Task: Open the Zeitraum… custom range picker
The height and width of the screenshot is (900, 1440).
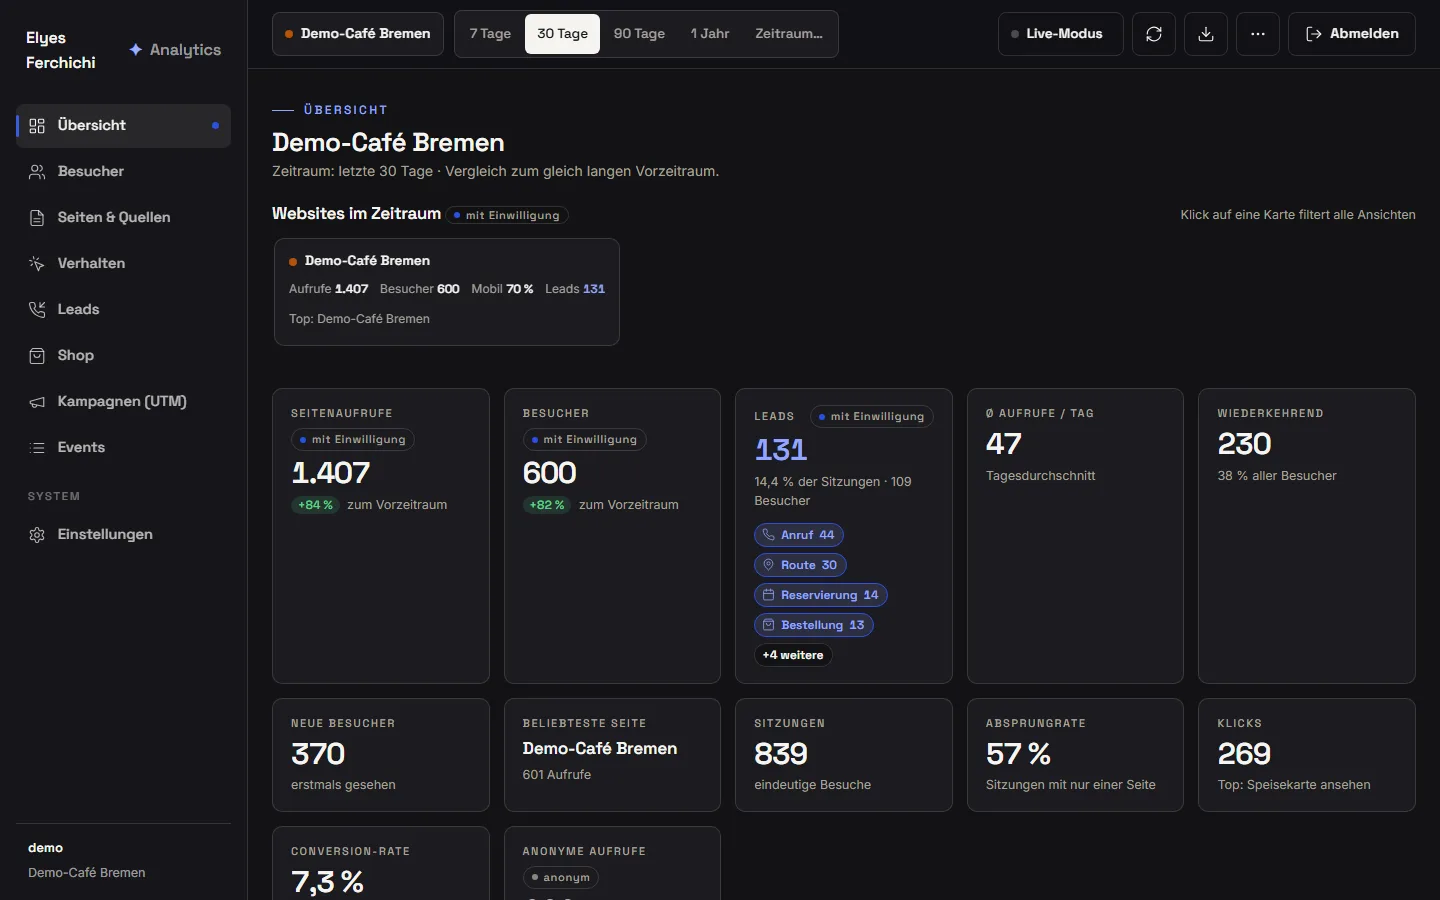Action: [x=789, y=34]
